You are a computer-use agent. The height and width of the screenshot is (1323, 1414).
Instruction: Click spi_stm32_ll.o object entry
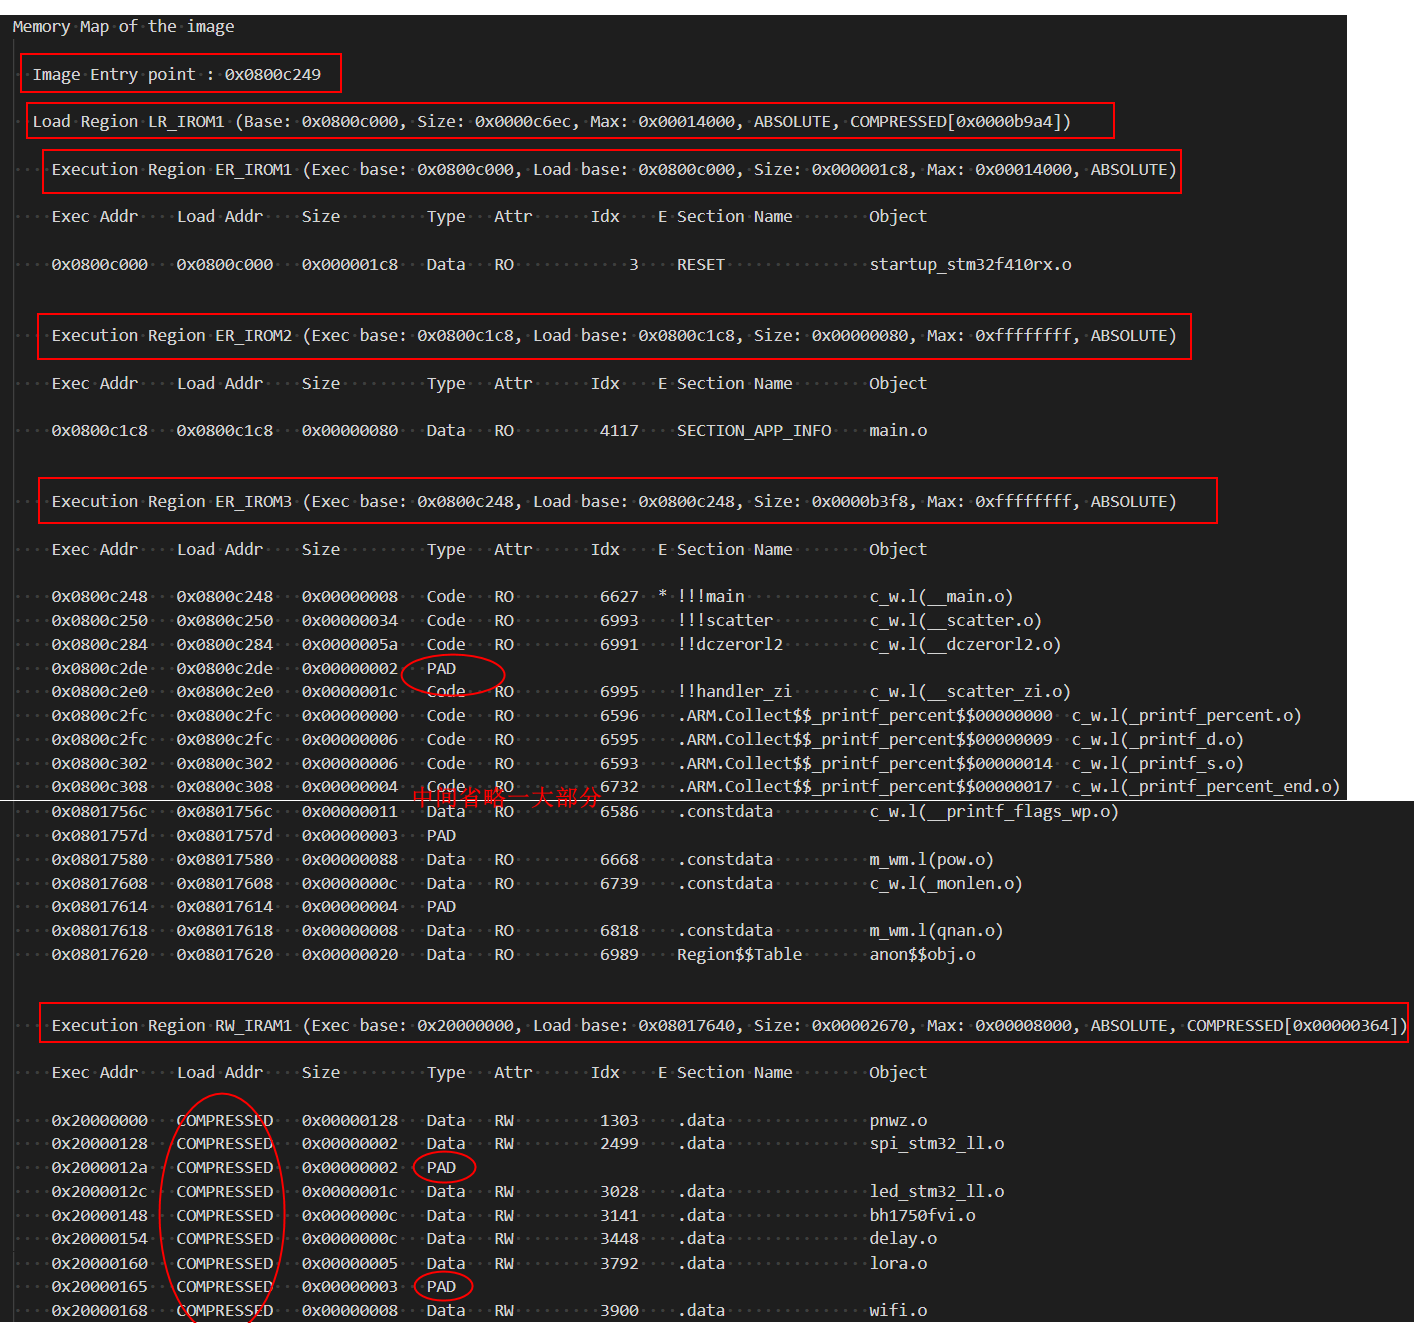(937, 1144)
